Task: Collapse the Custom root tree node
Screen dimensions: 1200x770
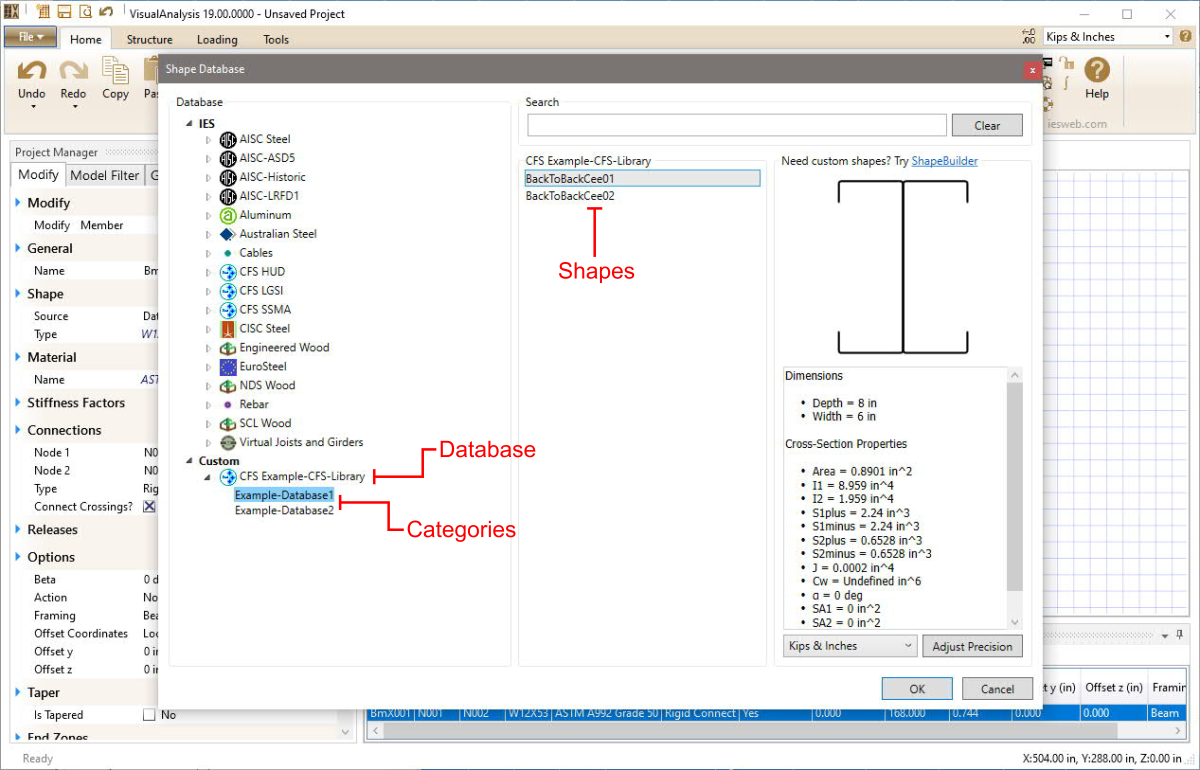Action: click(189, 461)
